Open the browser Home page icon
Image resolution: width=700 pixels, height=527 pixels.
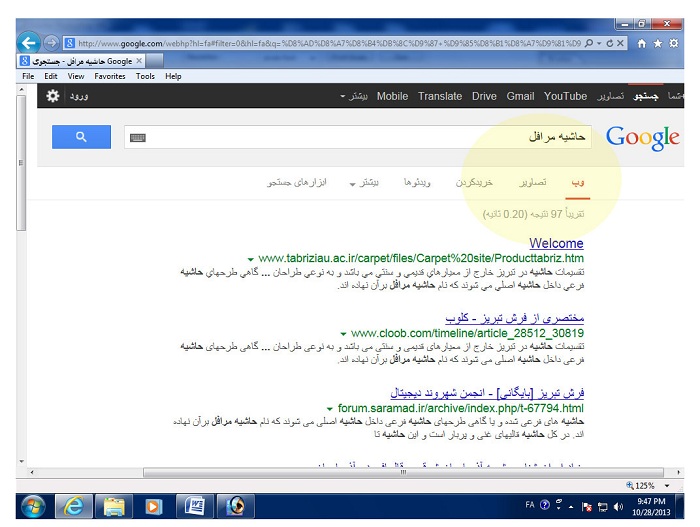pos(642,43)
